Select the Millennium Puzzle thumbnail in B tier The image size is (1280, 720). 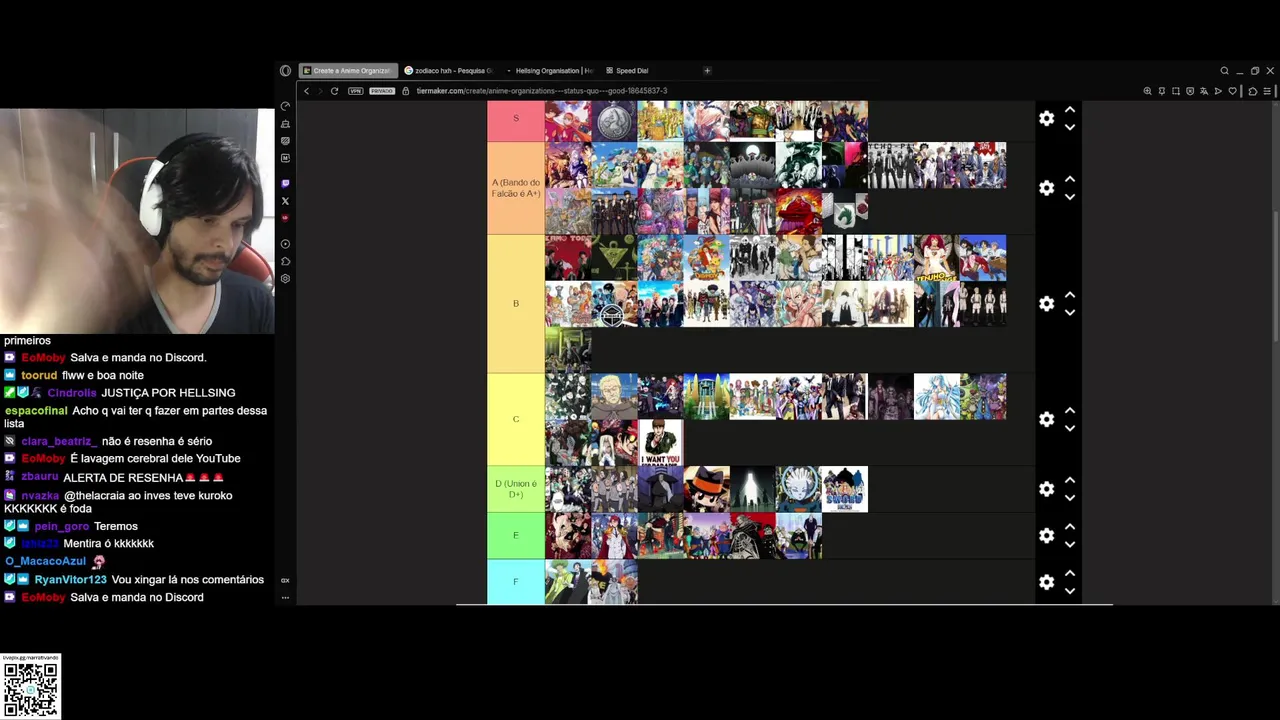click(614, 258)
